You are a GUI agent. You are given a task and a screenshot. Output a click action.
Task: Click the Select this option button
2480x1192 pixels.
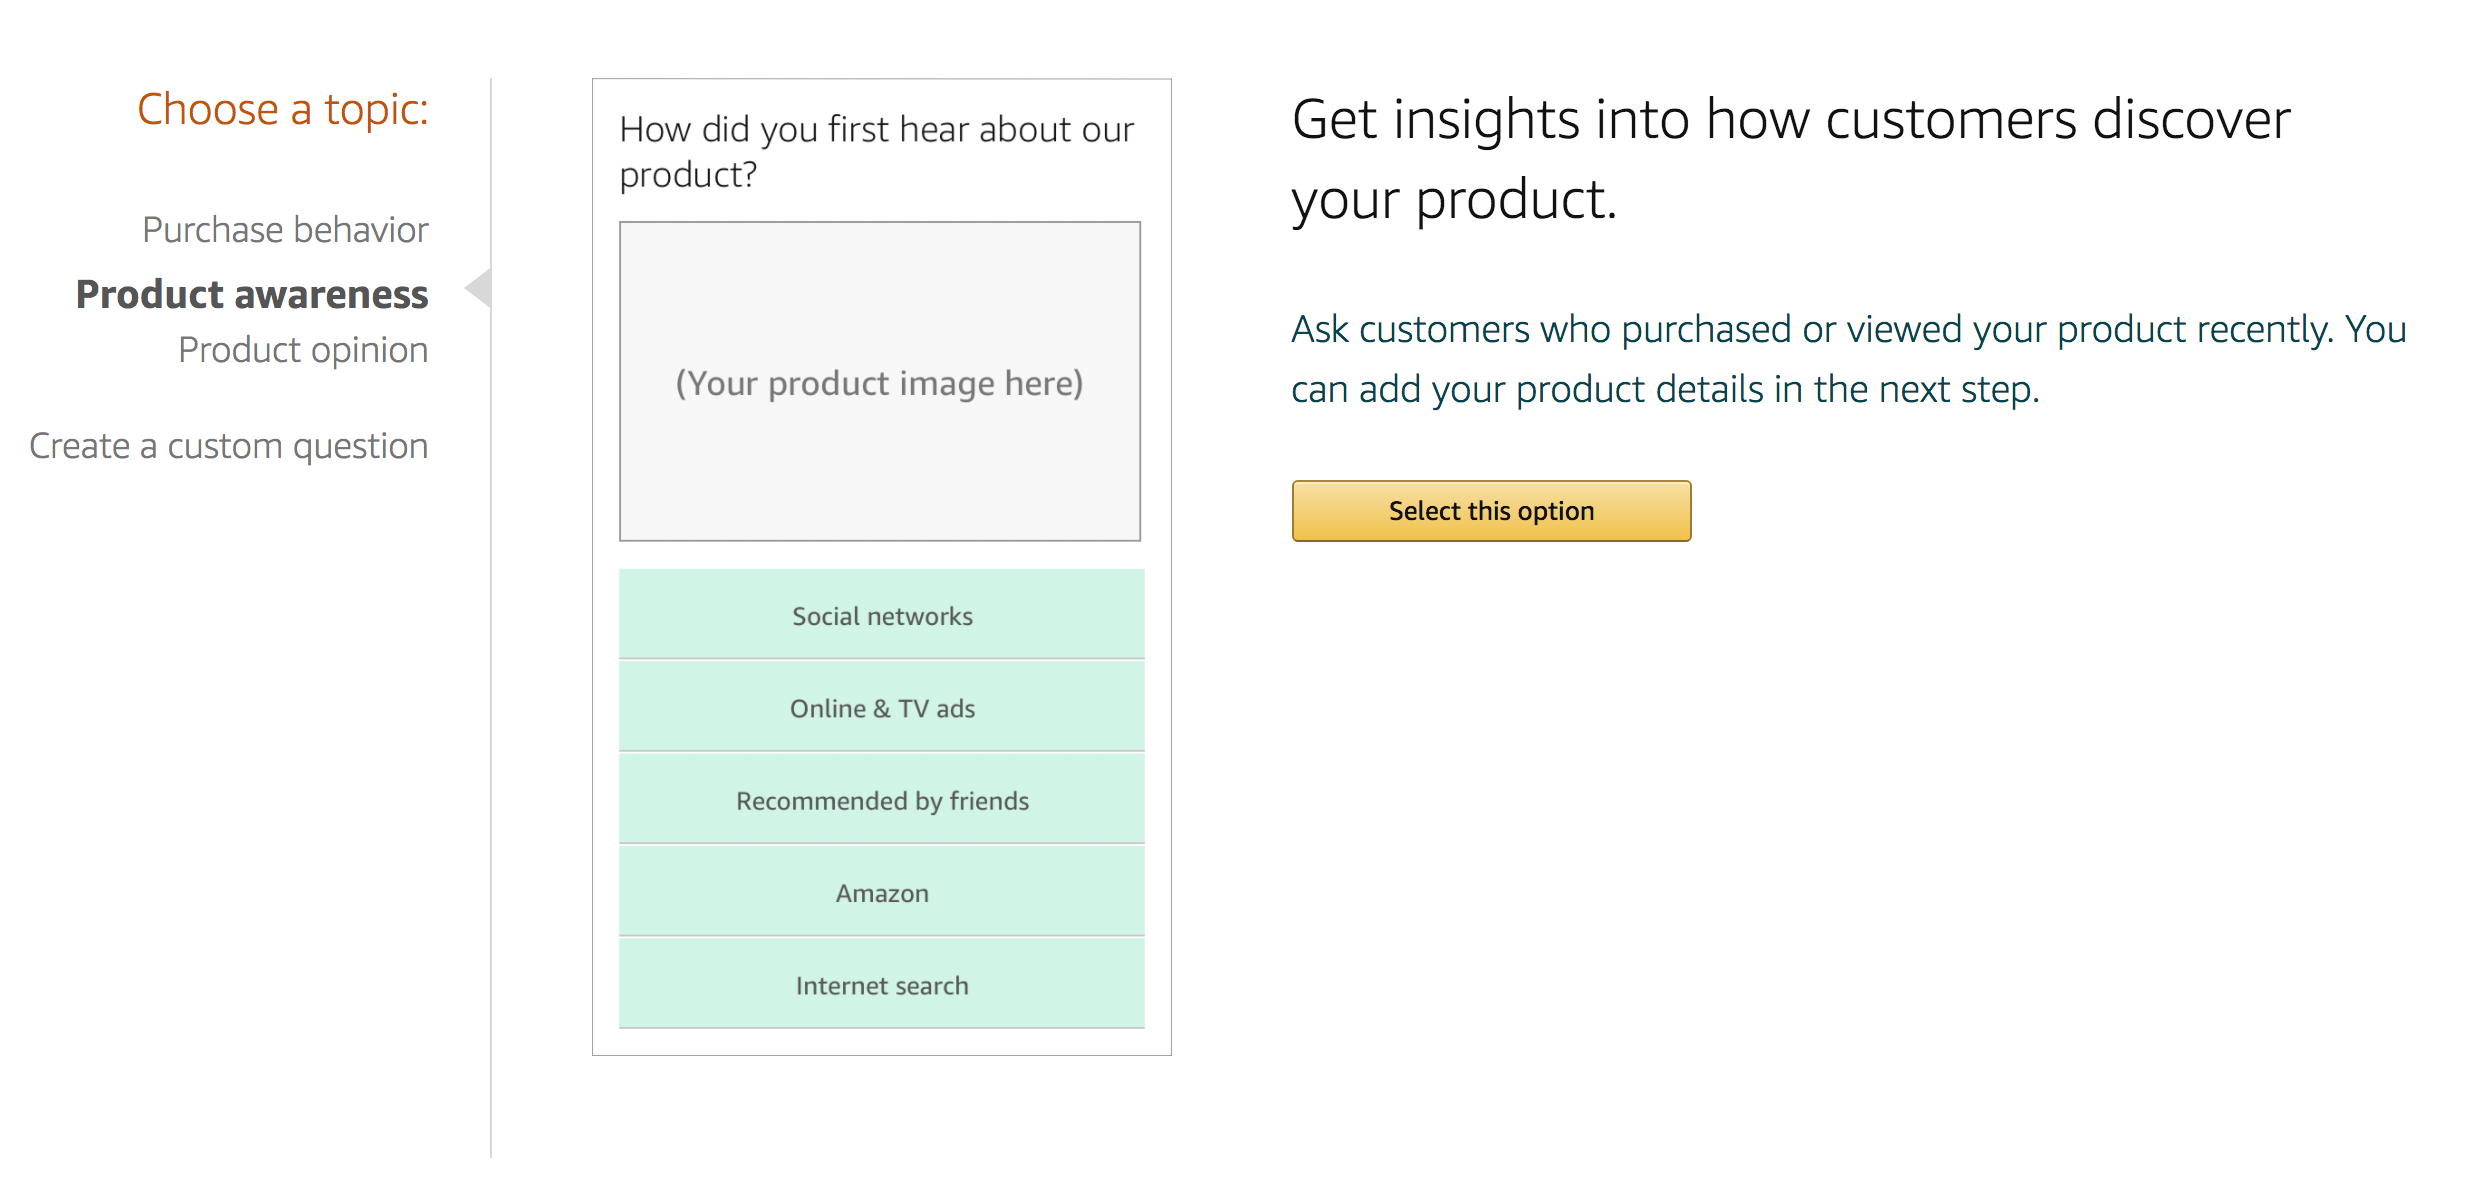[x=1491, y=511]
